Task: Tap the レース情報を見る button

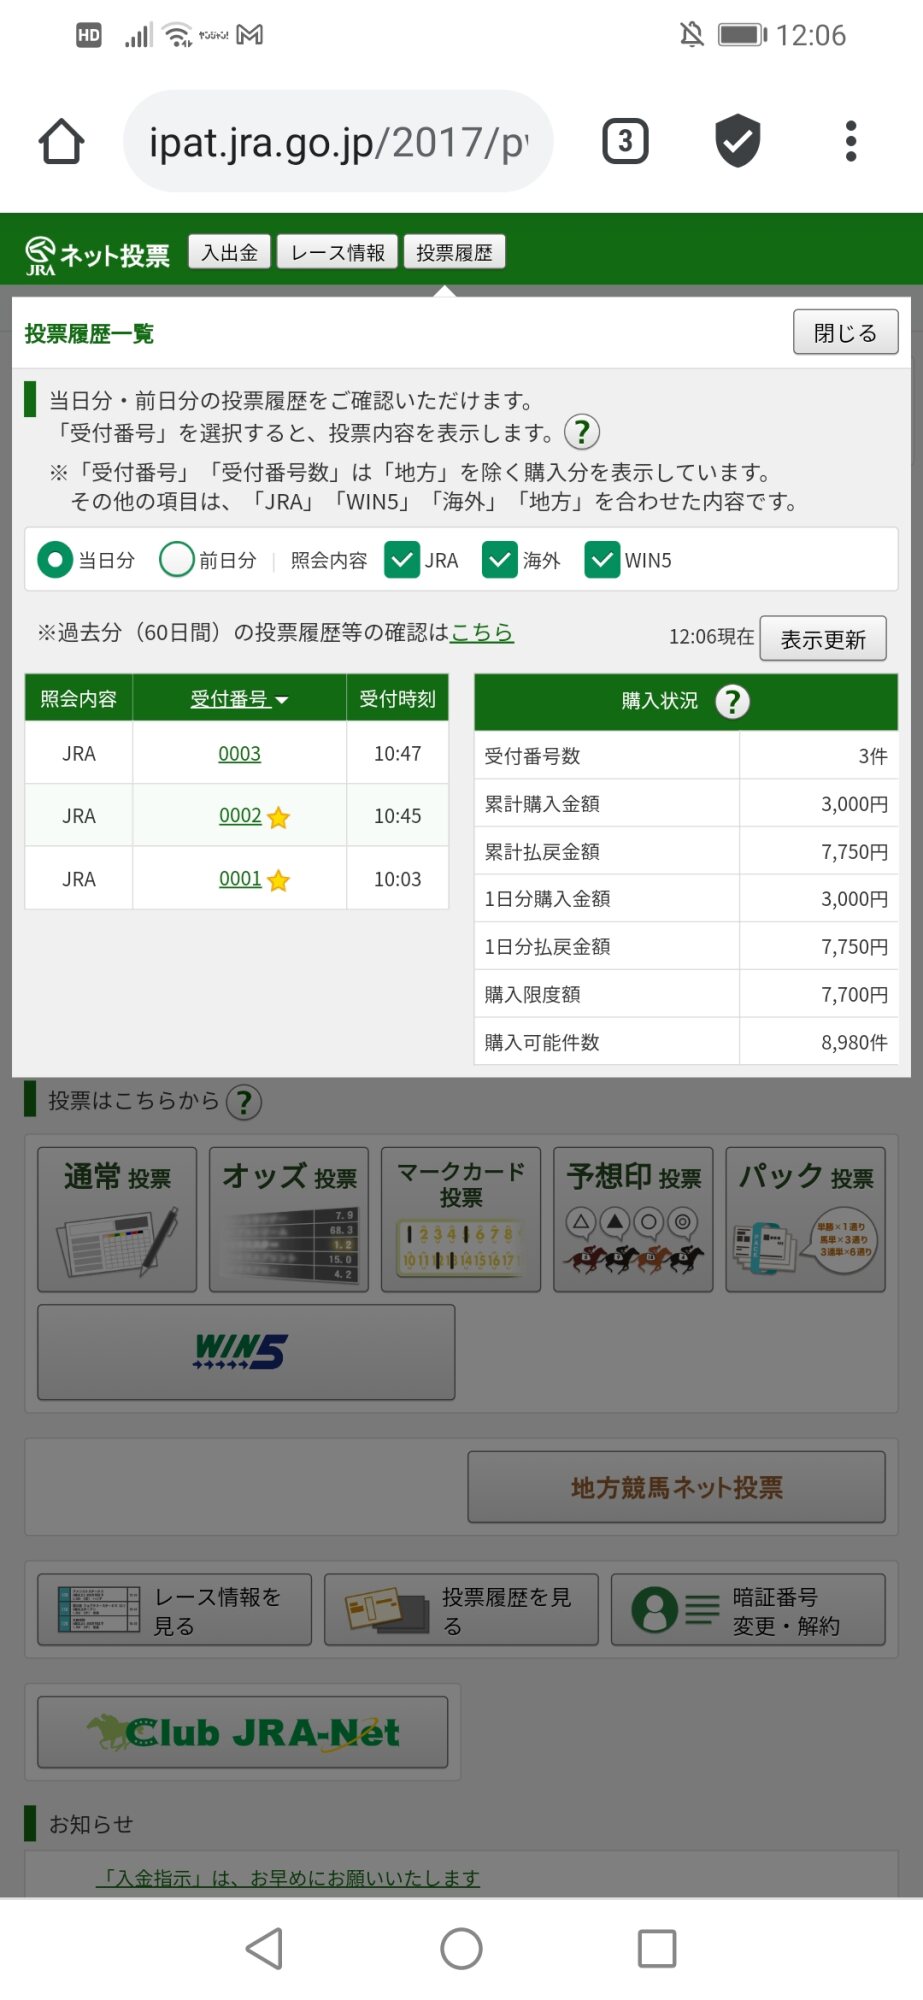Action: click(175, 1610)
